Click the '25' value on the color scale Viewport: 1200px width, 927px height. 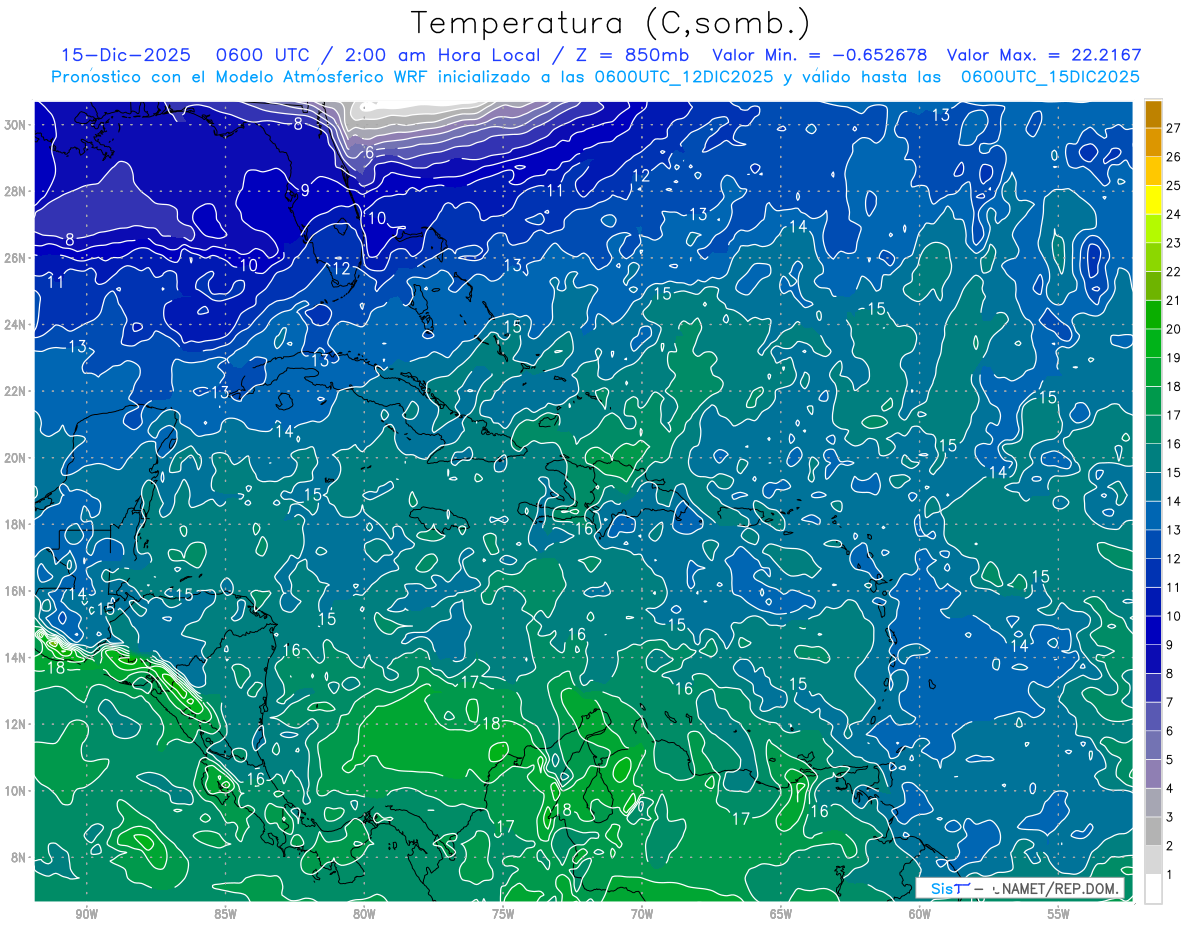pos(1174,186)
